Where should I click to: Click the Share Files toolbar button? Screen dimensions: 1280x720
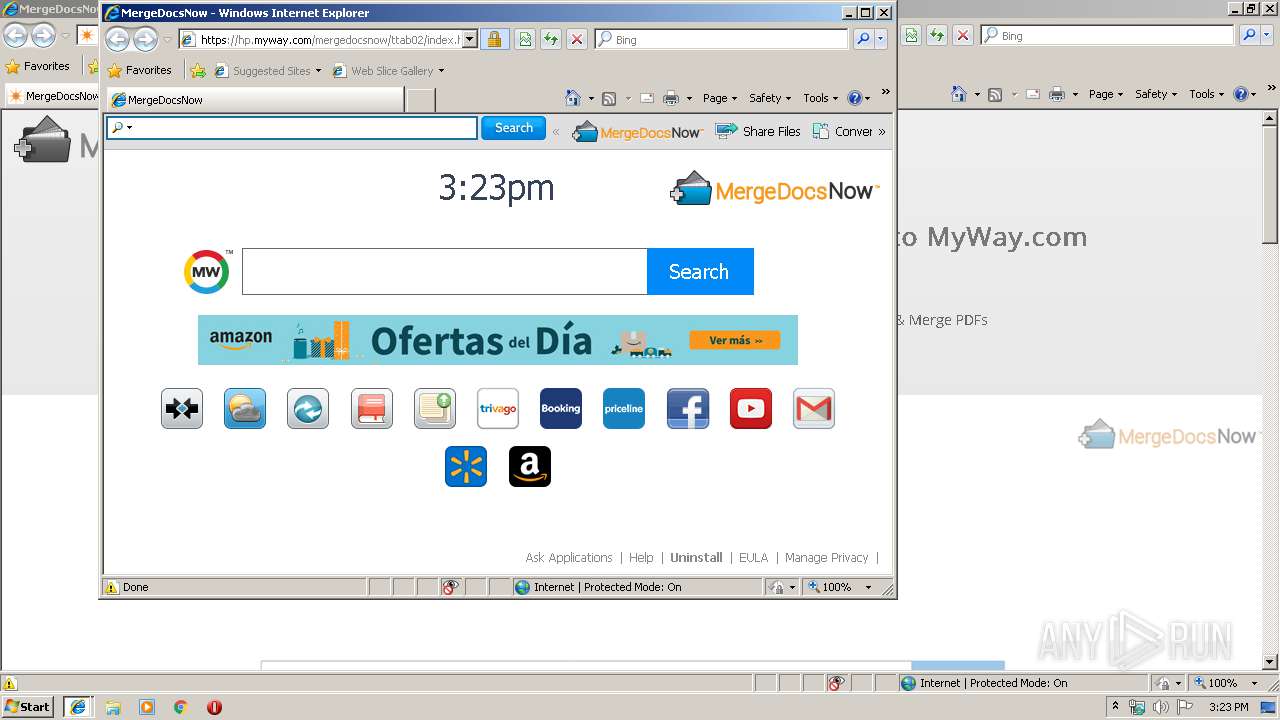(758, 131)
